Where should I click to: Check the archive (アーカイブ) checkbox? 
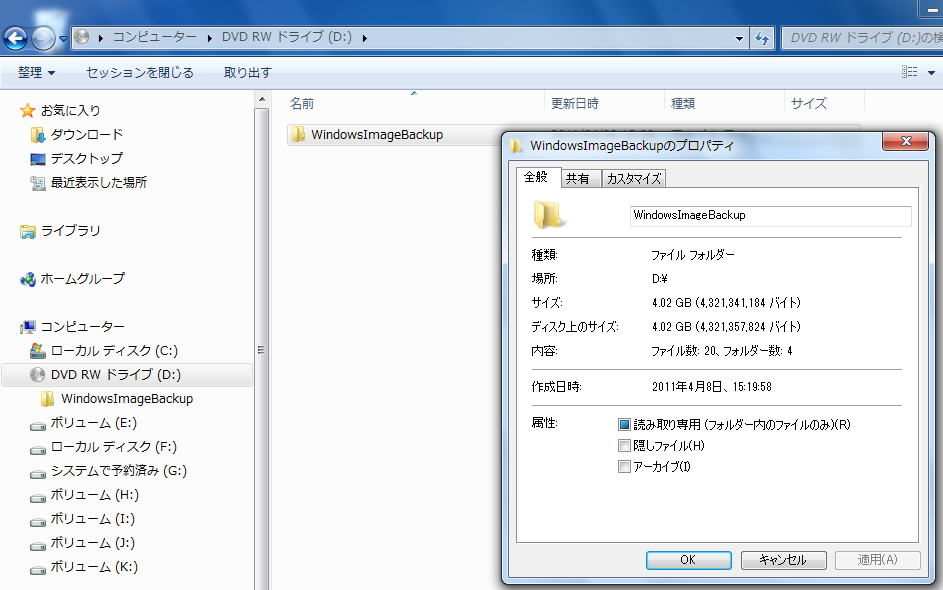(625, 467)
